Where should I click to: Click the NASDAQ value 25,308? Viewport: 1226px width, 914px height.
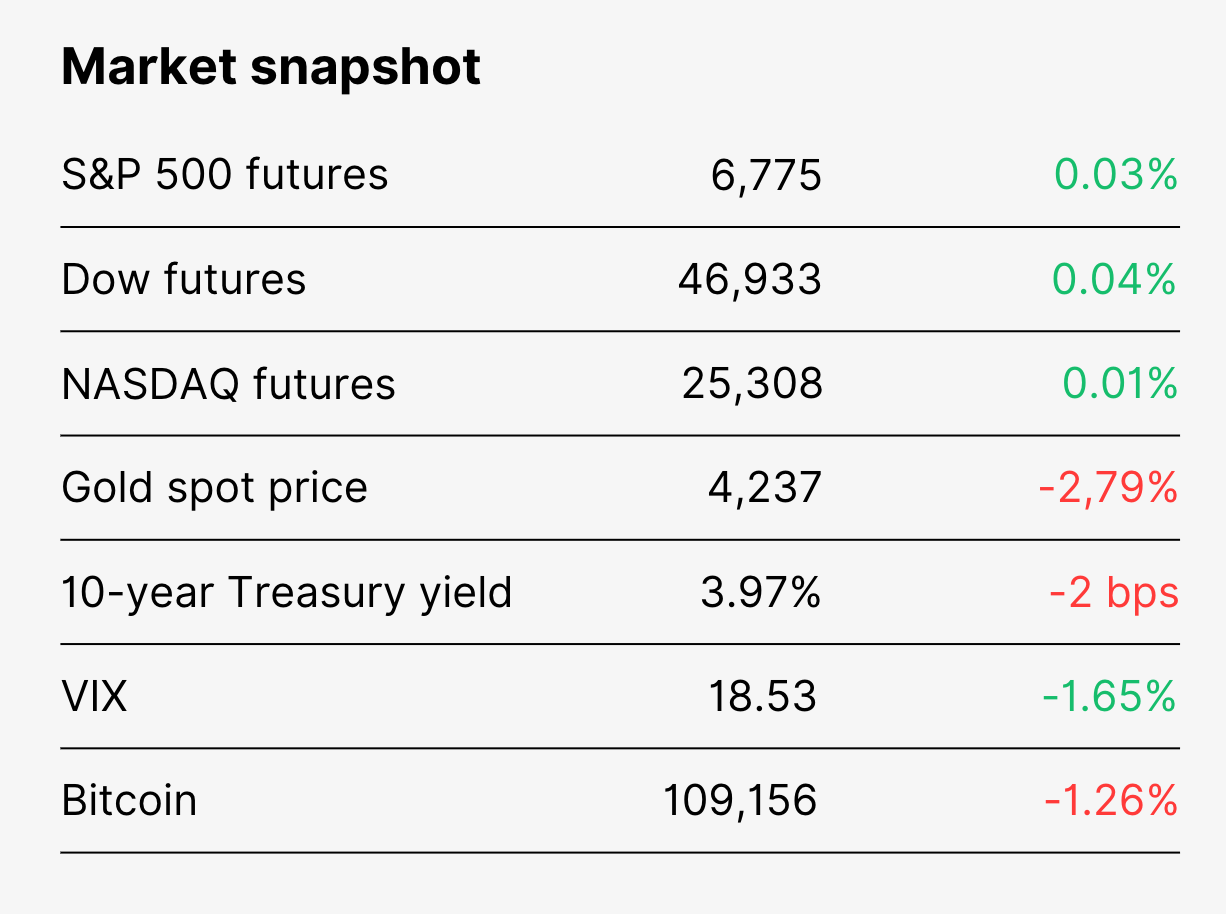point(752,384)
